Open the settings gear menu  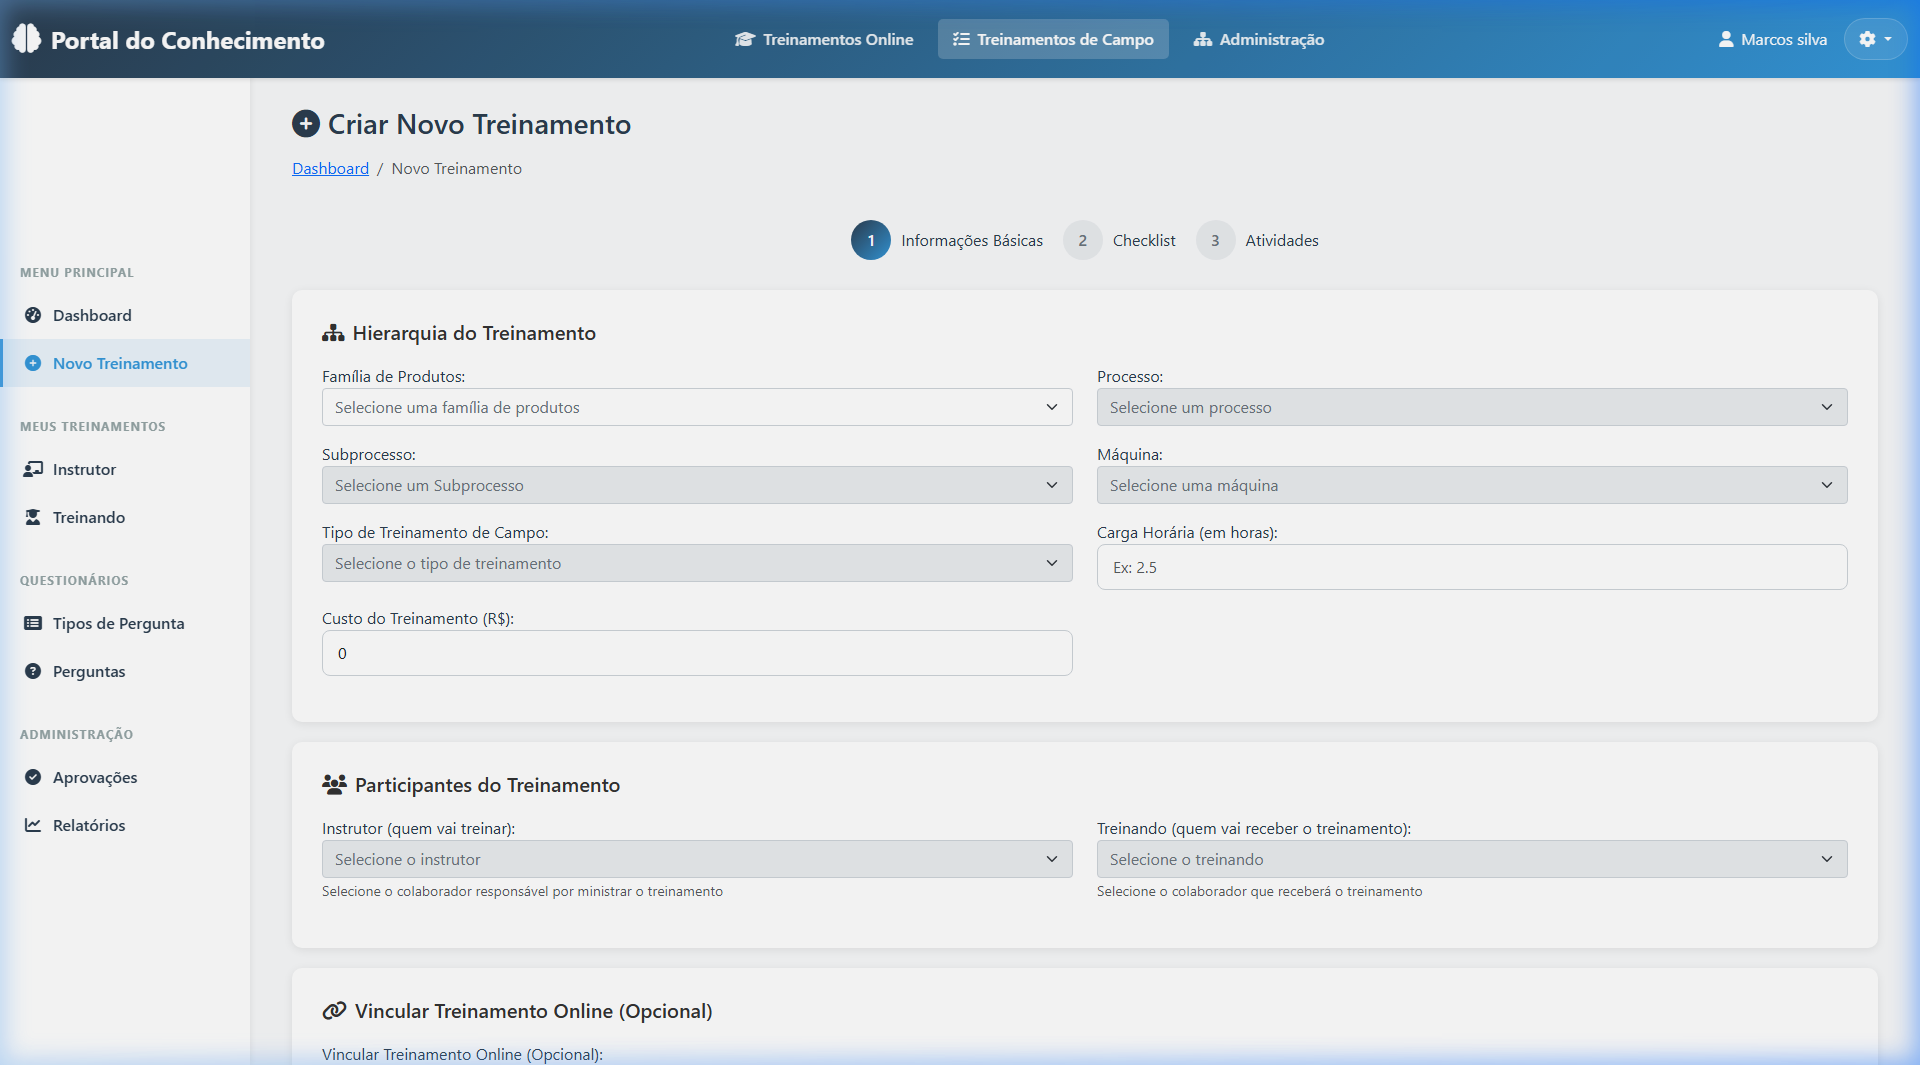click(1874, 39)
